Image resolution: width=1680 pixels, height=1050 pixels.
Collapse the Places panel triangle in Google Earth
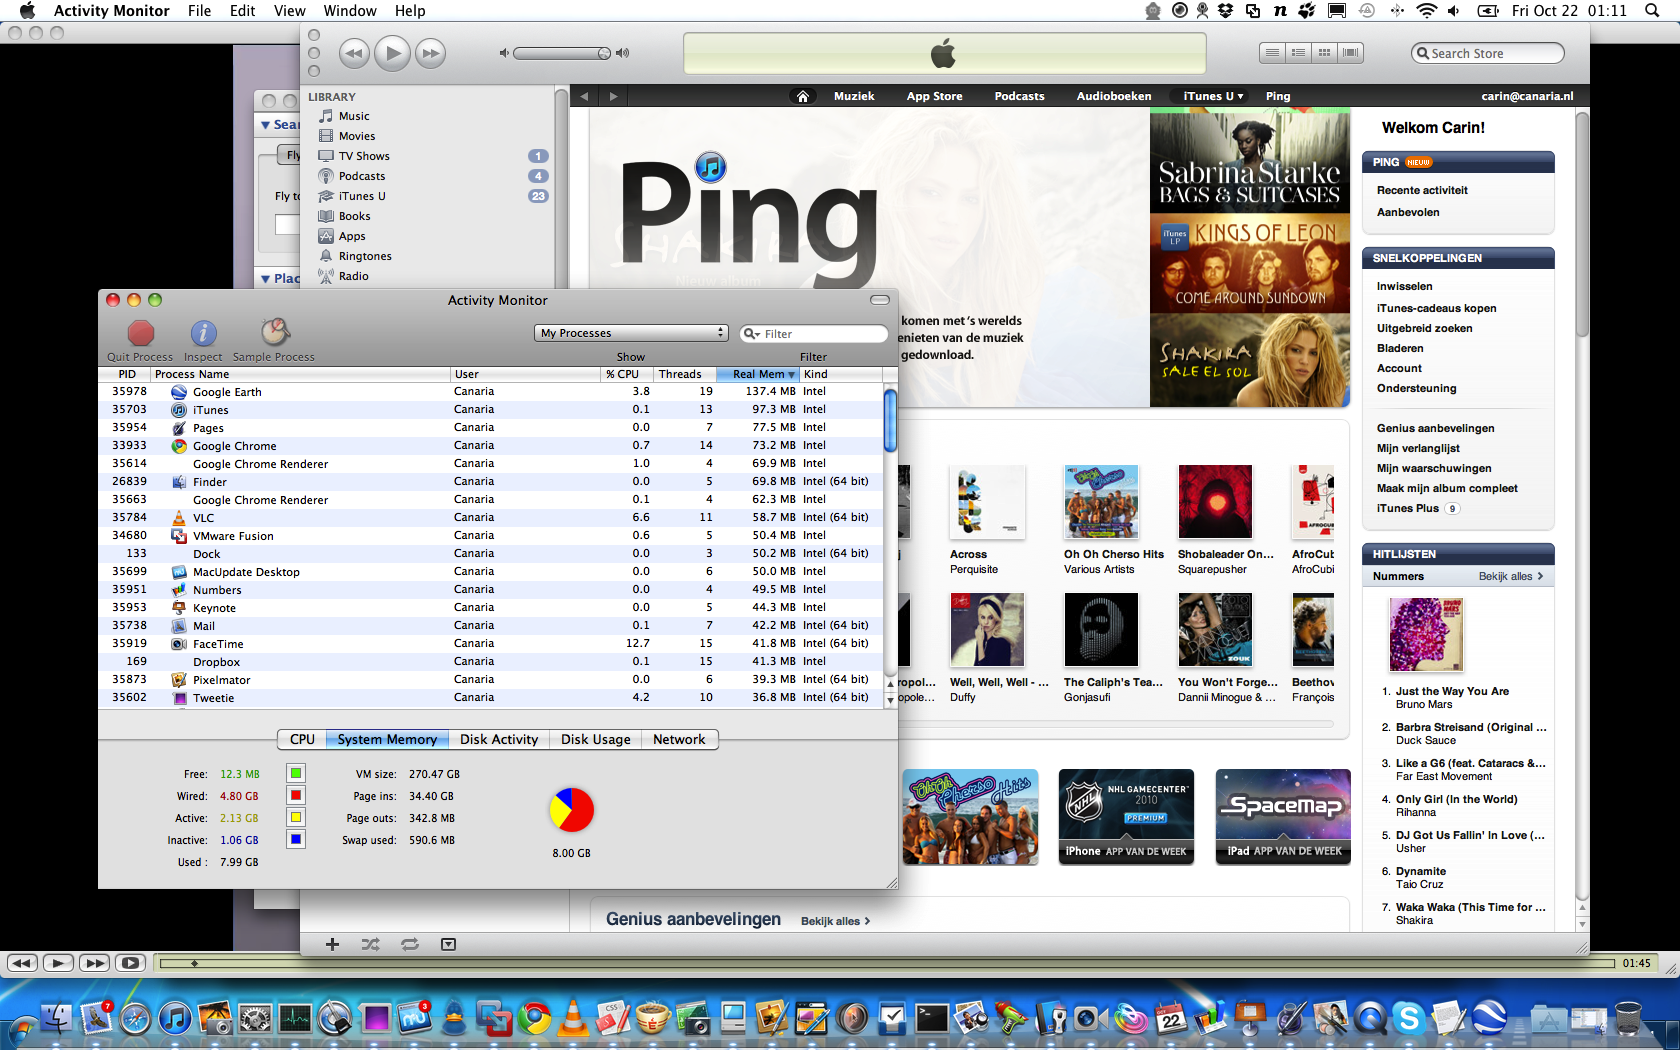tap(265, 279)
